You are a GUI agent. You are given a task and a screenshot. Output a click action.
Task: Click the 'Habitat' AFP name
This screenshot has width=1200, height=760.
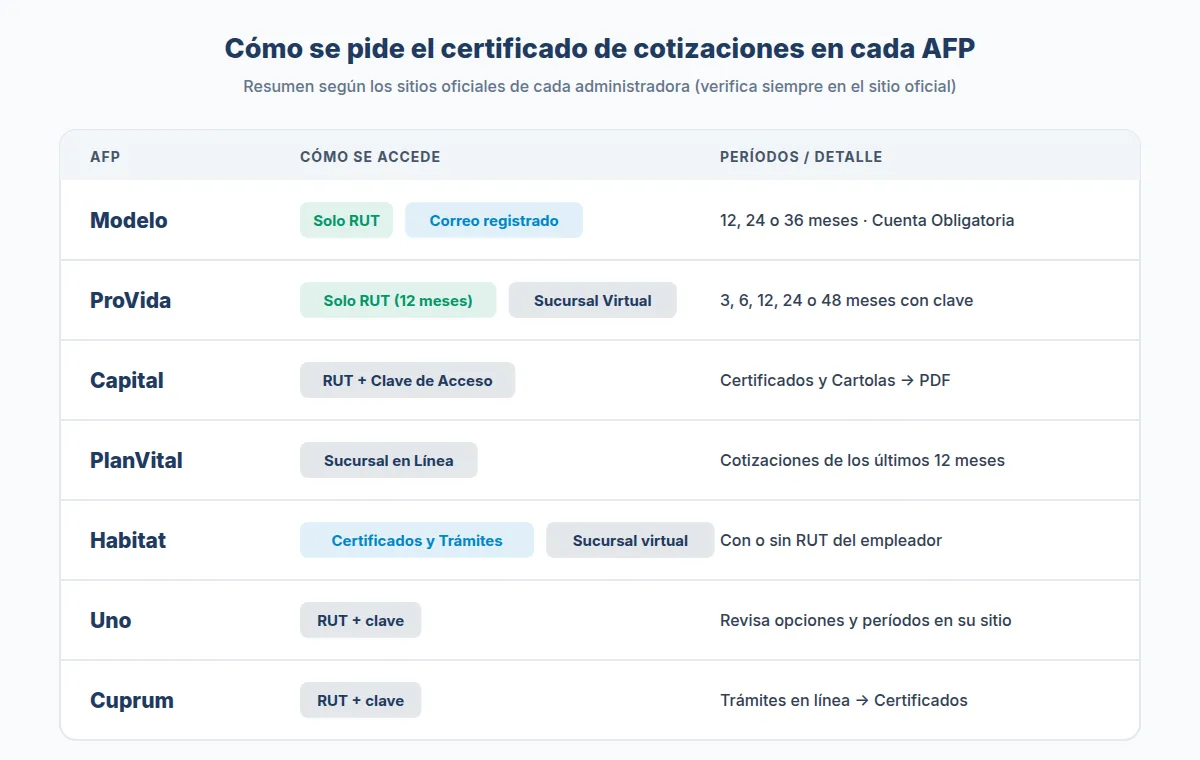[128, 540]
